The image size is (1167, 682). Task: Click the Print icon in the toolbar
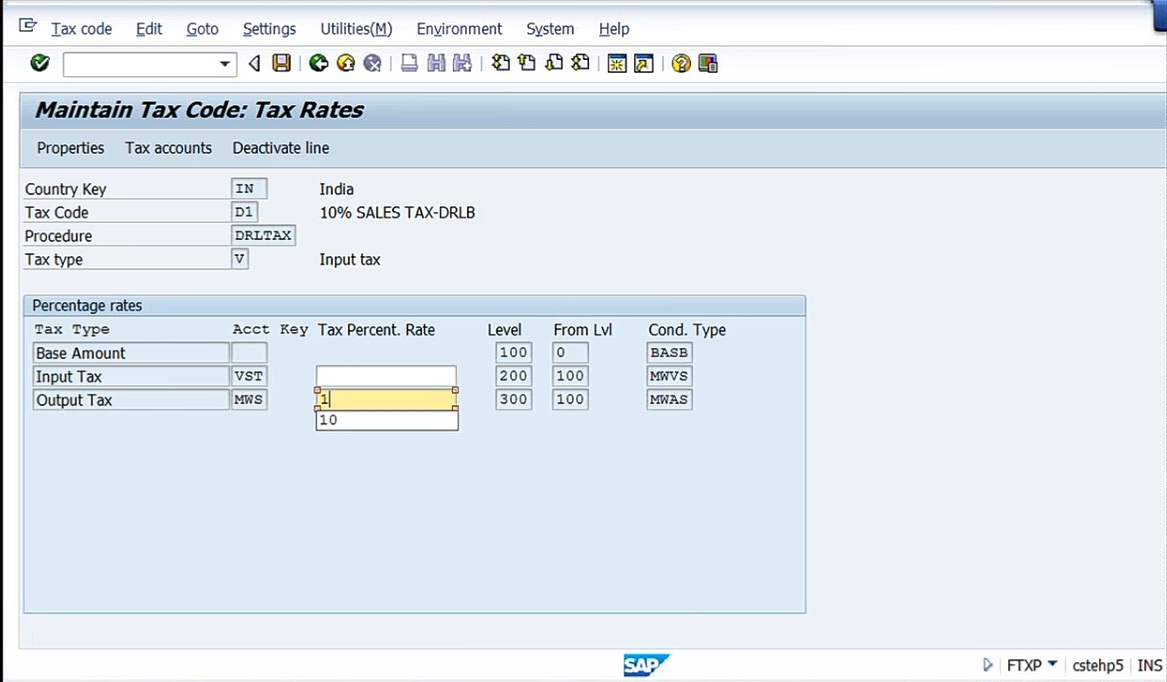coord(409,63)
